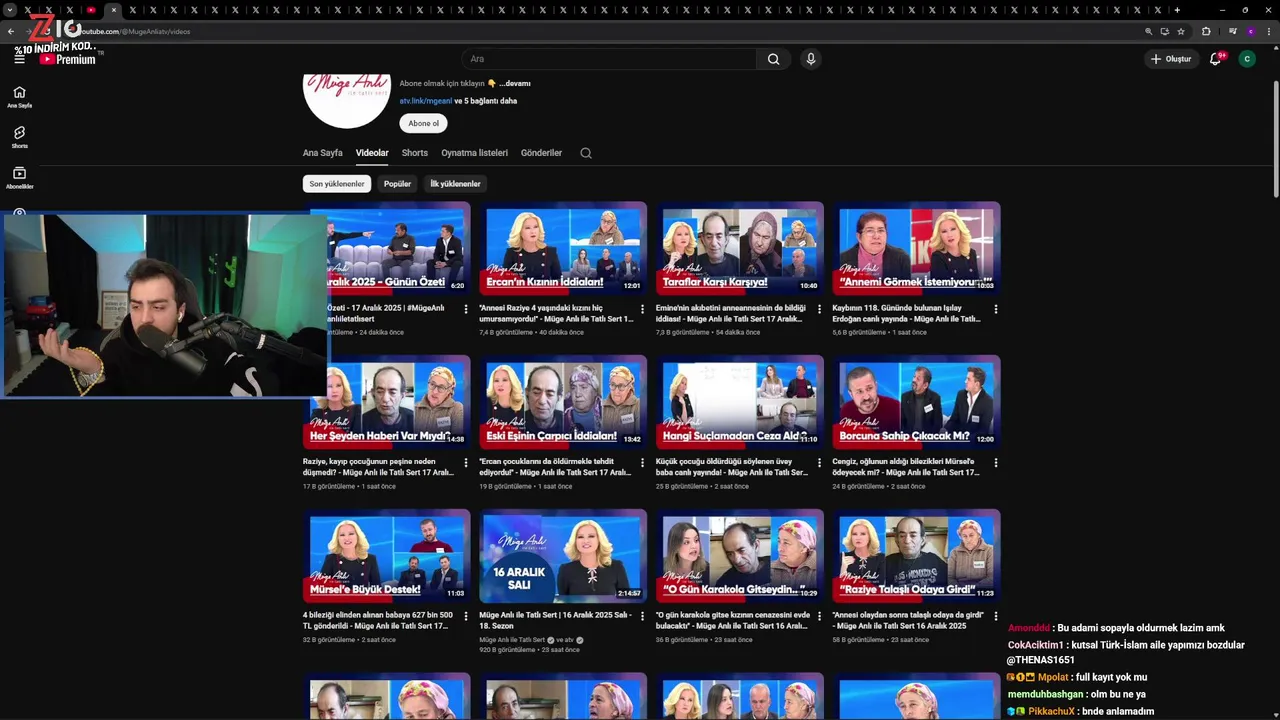
Task: Open Shorts from the left sidebar
Action: [x=19, y=137]
